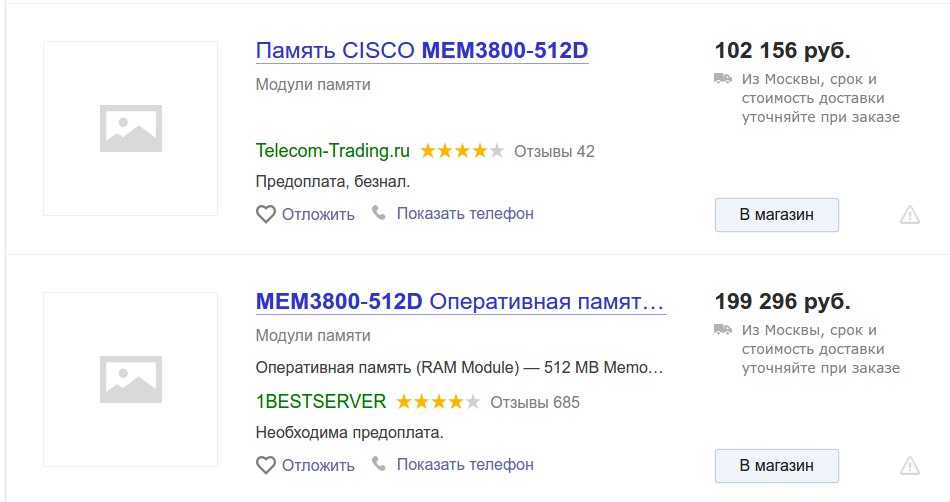Viewport: 950px width, 502px height.
Task: Select the Telecom-Trading.ru star rating
Action: (462, 151)
